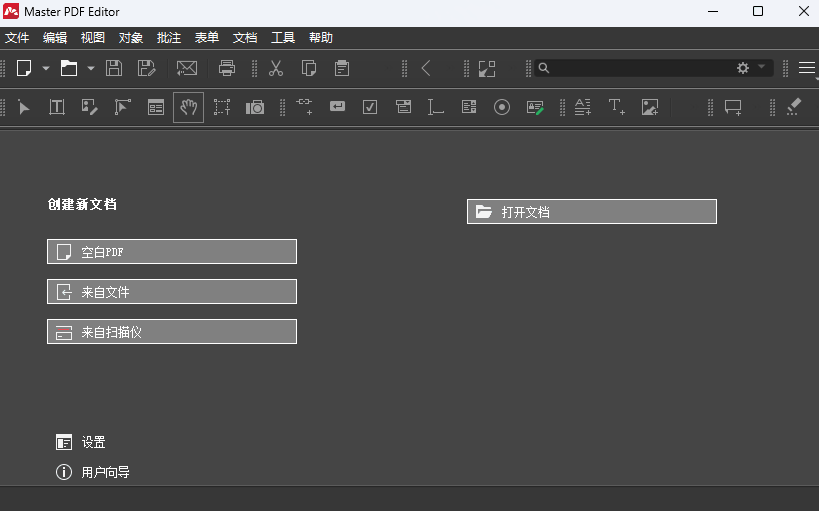Click the Copy icon
This screenshot has height=511, width=819.
pyautogui.click(x=309, y=68)
